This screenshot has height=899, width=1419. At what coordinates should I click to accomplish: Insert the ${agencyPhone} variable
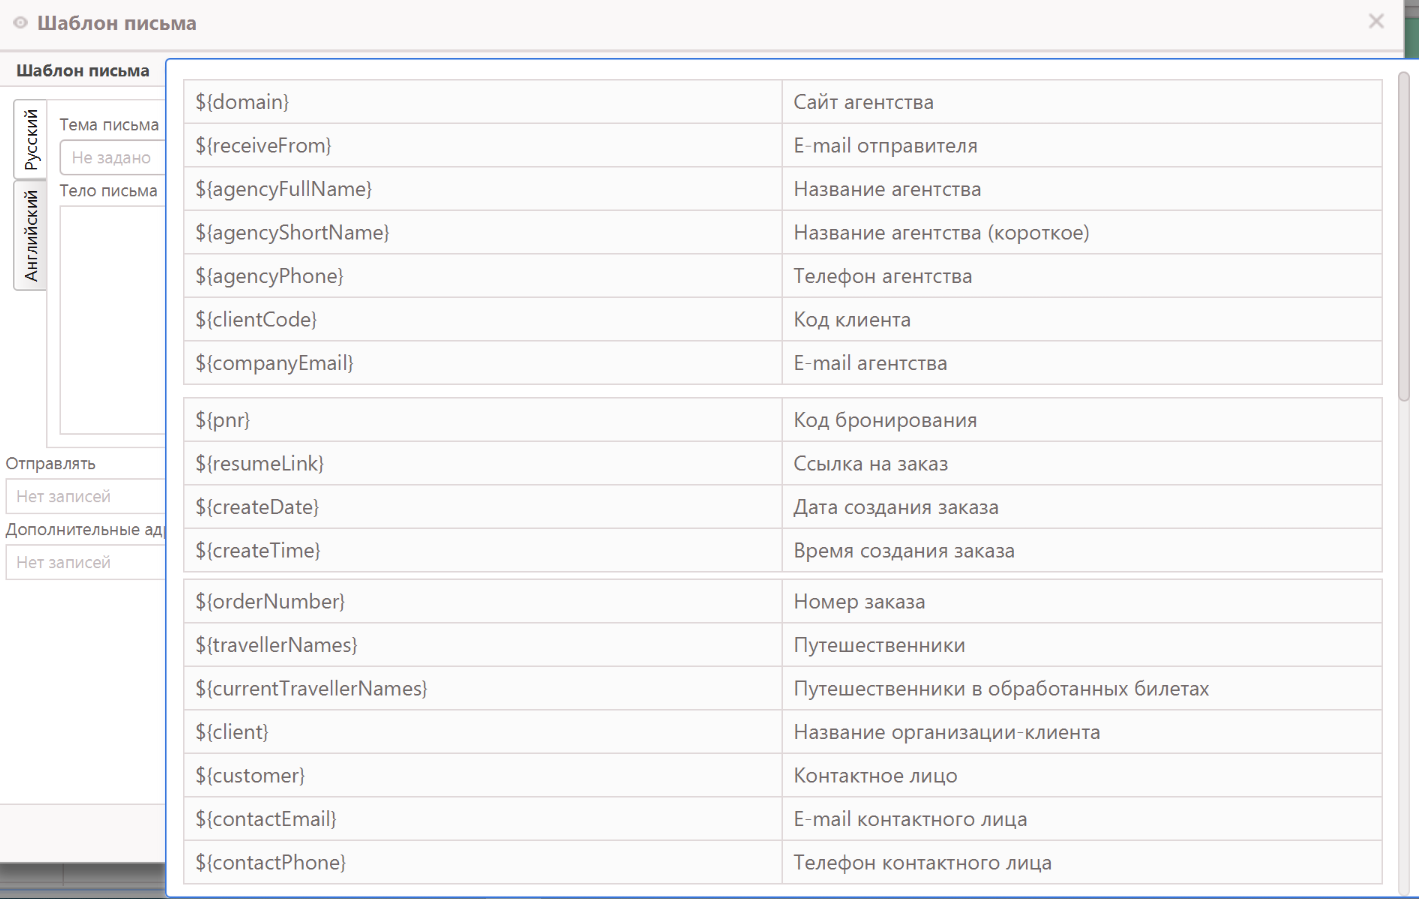coord(269,276)
